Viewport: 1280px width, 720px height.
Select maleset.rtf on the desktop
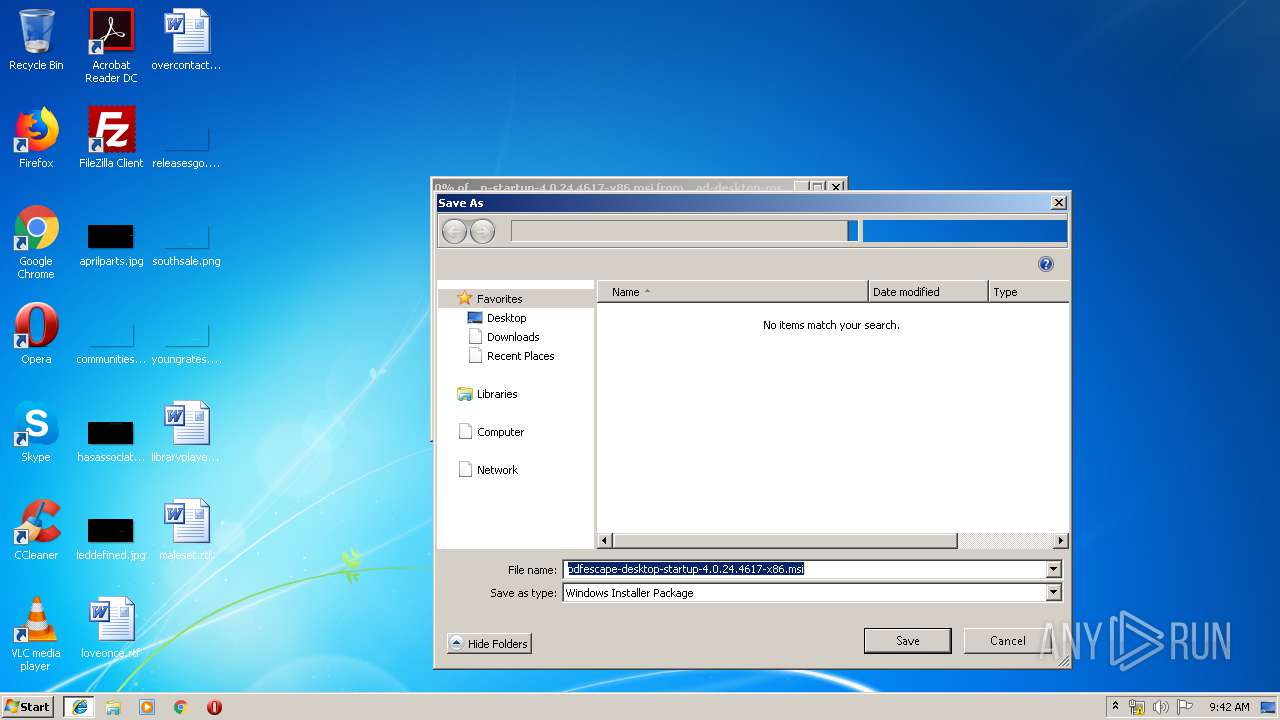click(186, 530)
